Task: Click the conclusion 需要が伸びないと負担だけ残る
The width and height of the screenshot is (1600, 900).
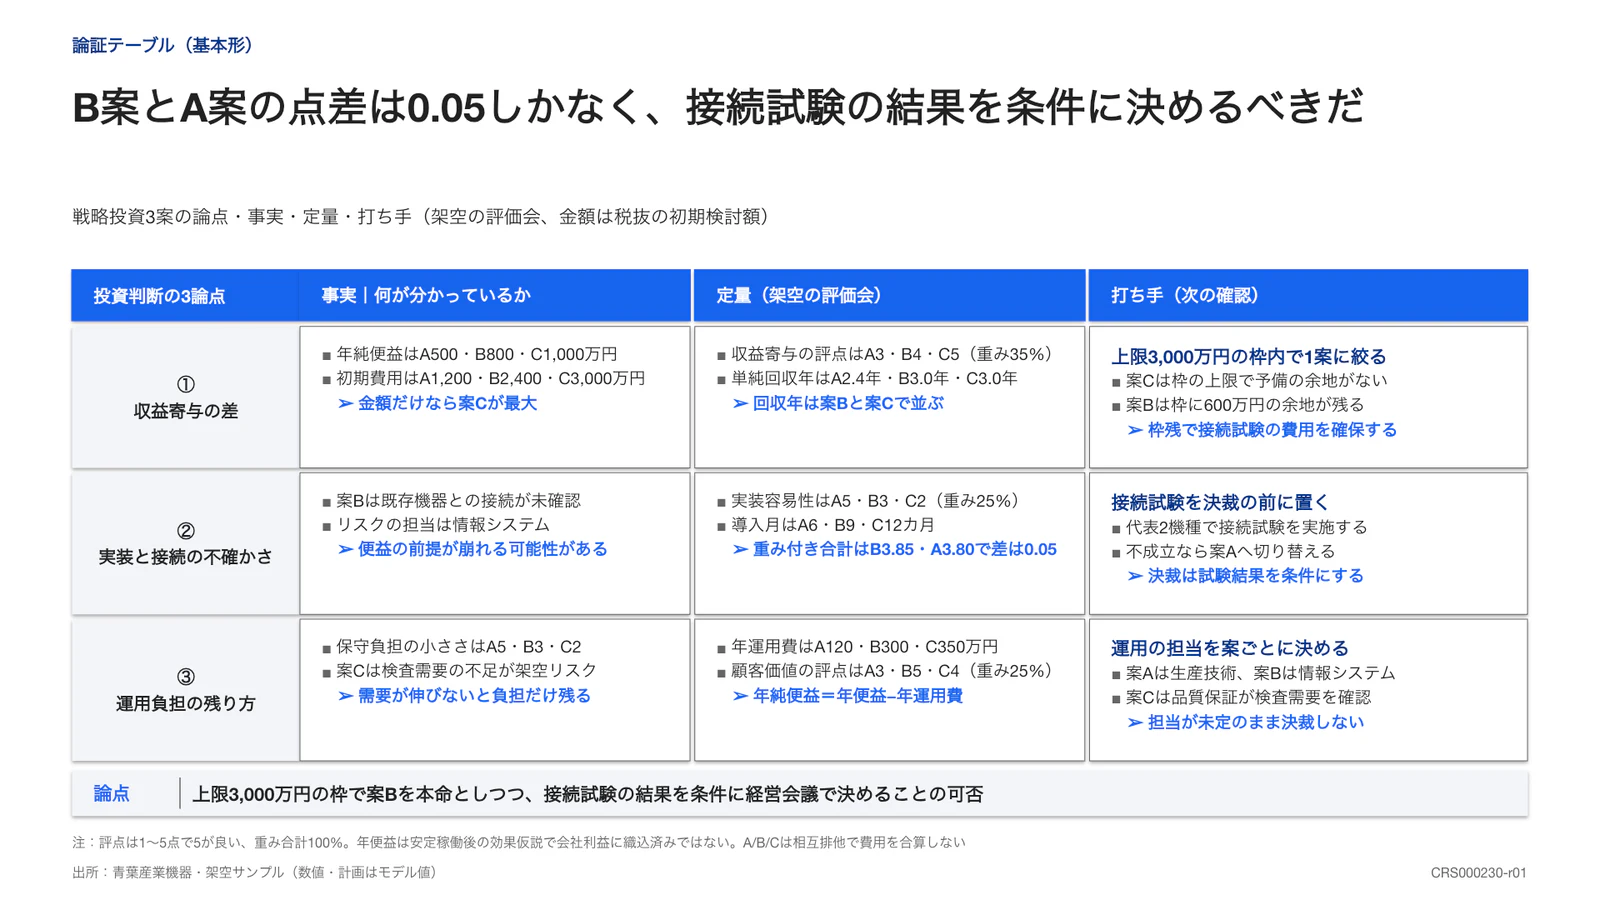Action: (465, 695)
